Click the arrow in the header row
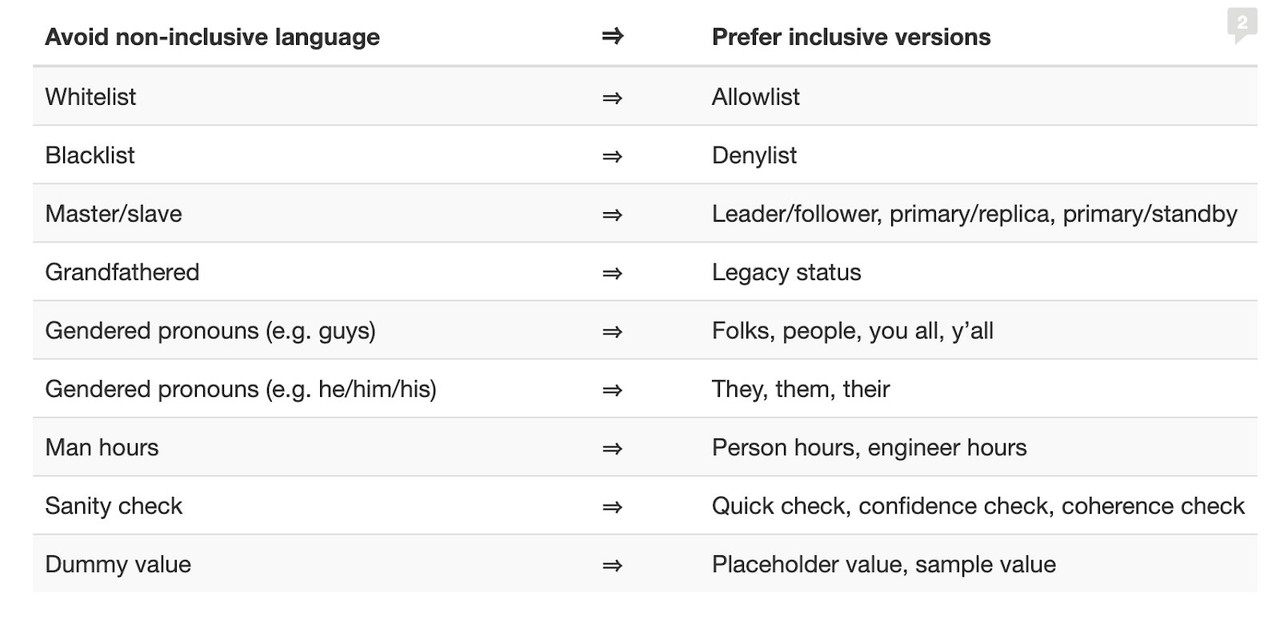This screenshot has height=625, width=1280. (x=612, y=37)
